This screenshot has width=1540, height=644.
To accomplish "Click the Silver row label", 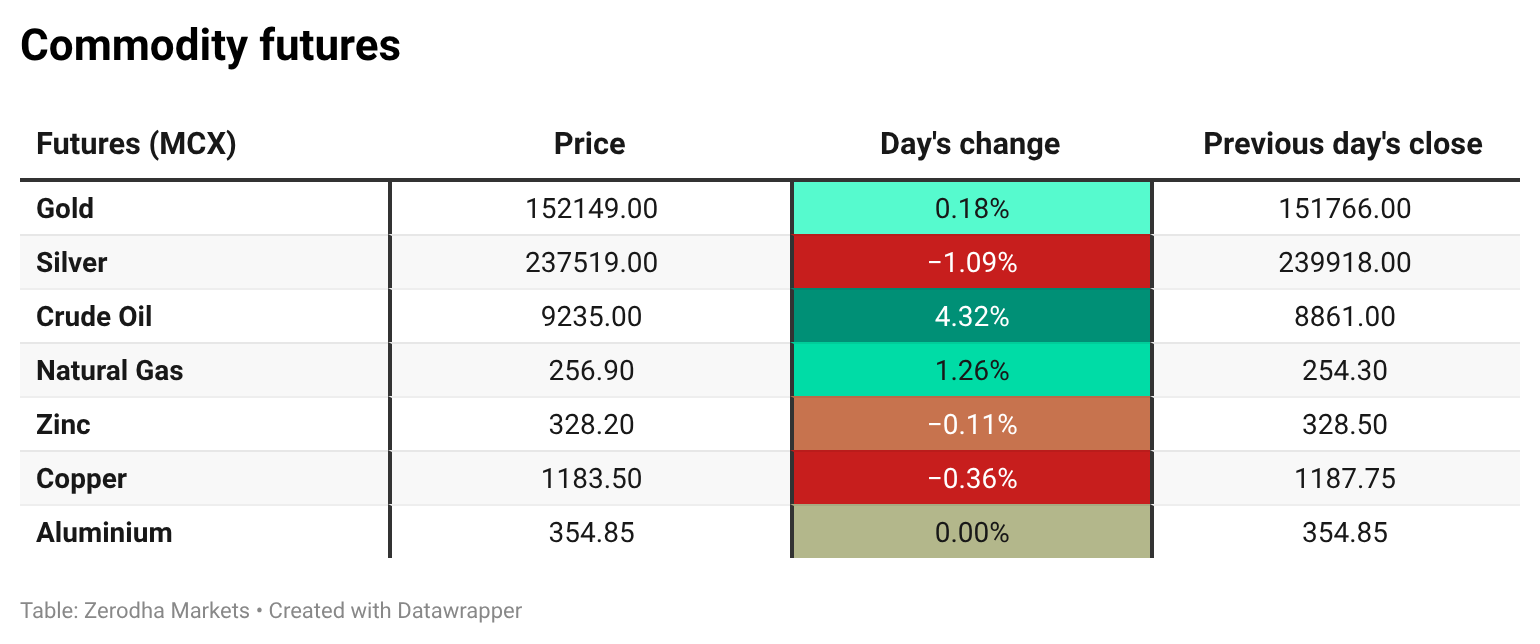I will (71, 263).
